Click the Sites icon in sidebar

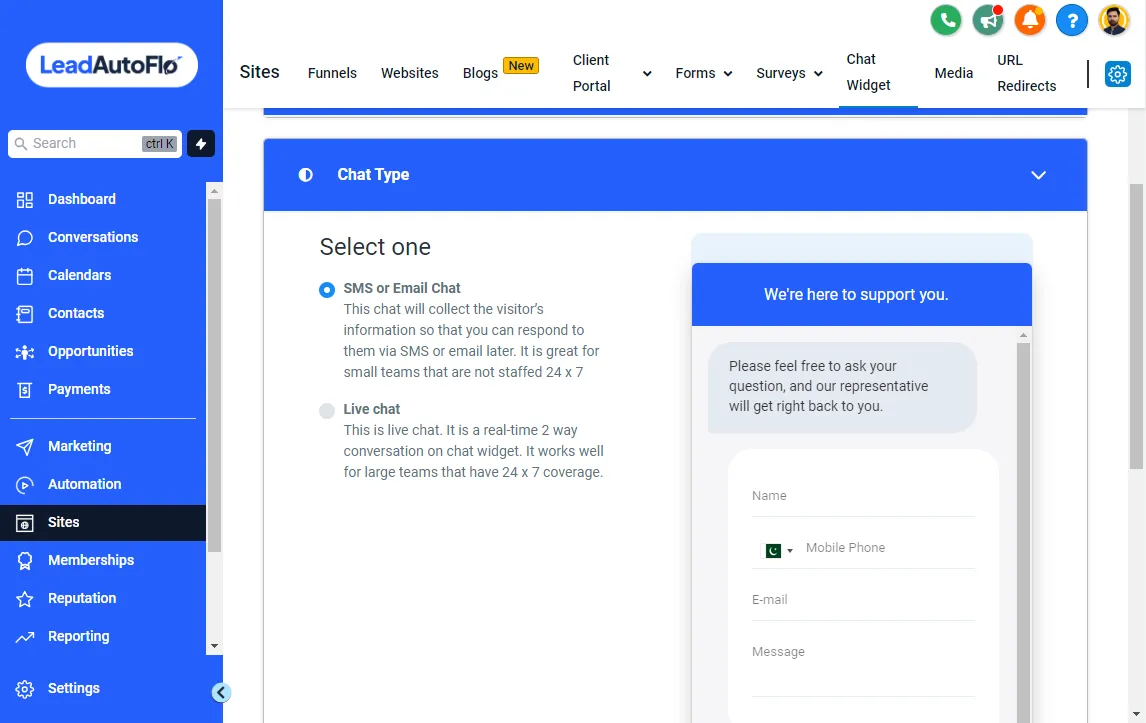coord(25,523)
